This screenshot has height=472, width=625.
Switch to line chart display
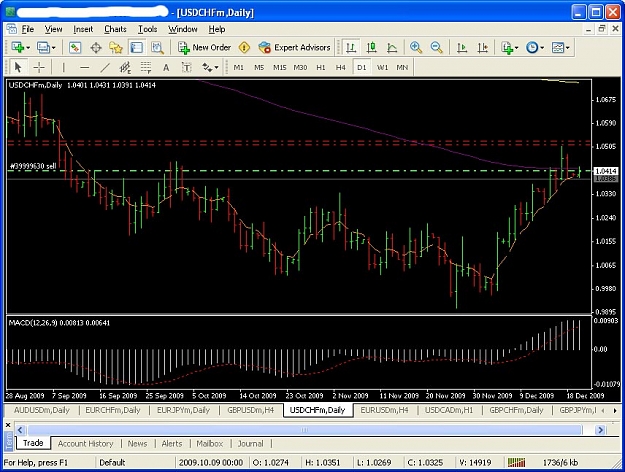[x=392, y=48]
